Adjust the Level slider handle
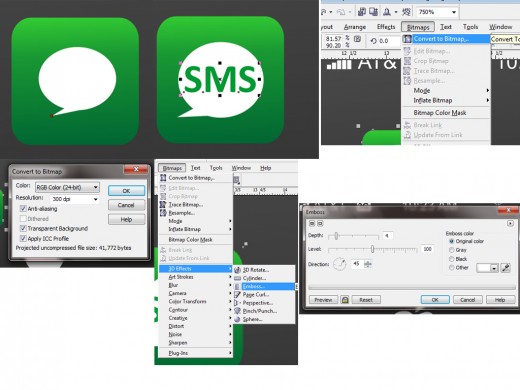This screenshot has width=520, height=390. (x=372, y=249)
